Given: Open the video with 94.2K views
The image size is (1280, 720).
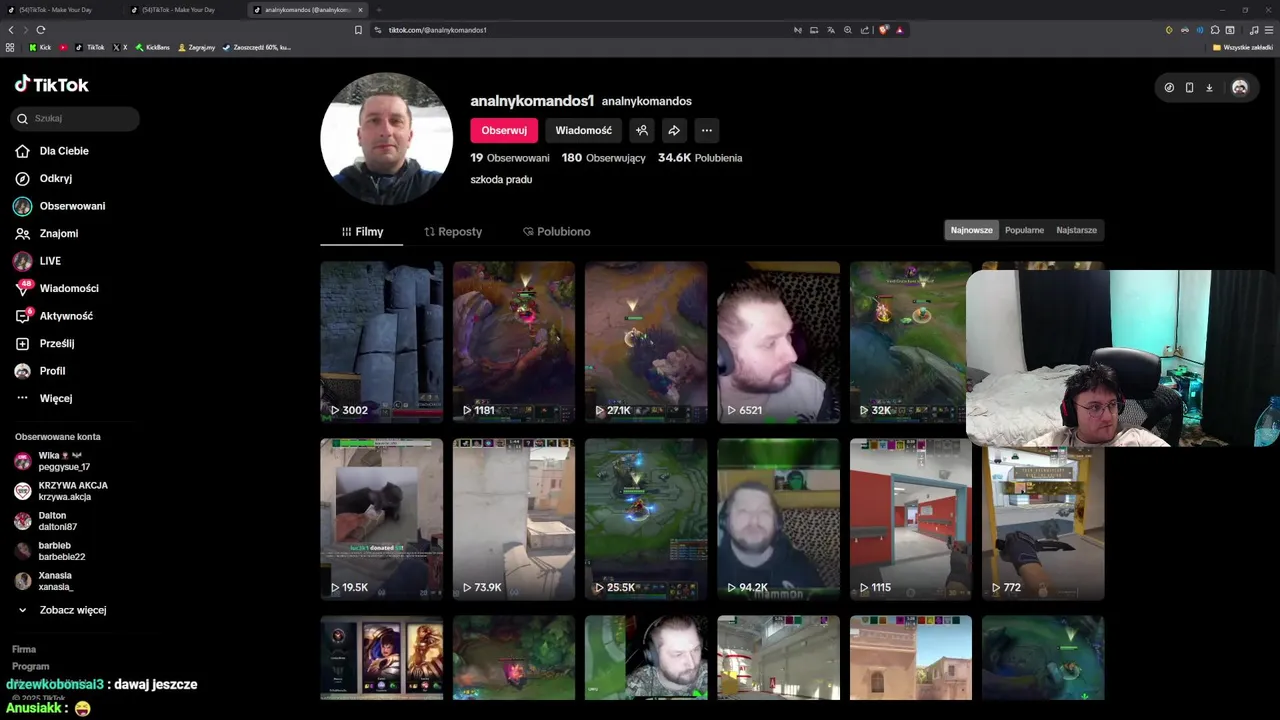Looking at the screenshot, I should point(779,519).
